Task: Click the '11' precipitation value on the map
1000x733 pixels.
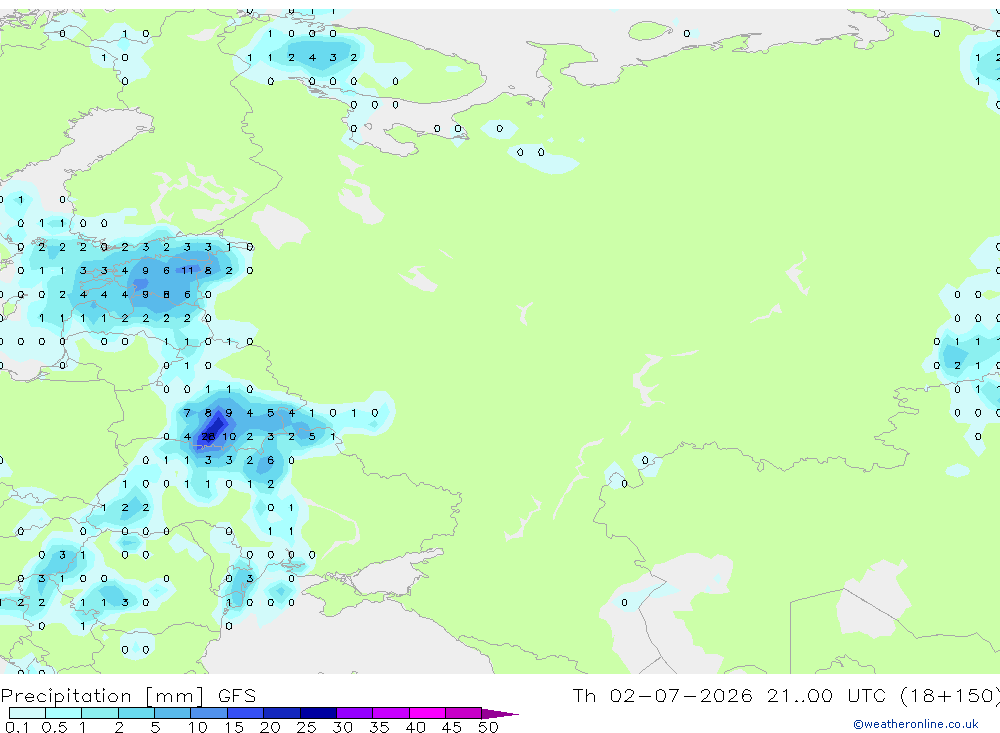Action: (187, 270)
